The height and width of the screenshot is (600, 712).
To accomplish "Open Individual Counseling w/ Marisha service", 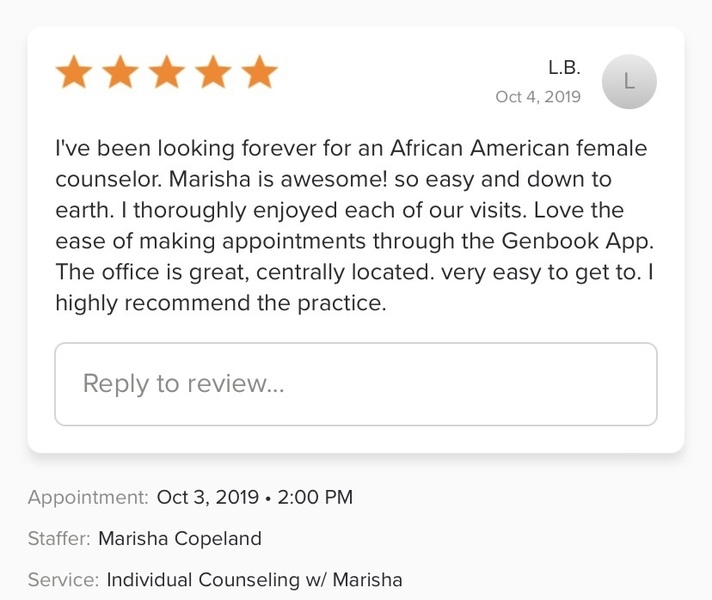I will point(255,579).
